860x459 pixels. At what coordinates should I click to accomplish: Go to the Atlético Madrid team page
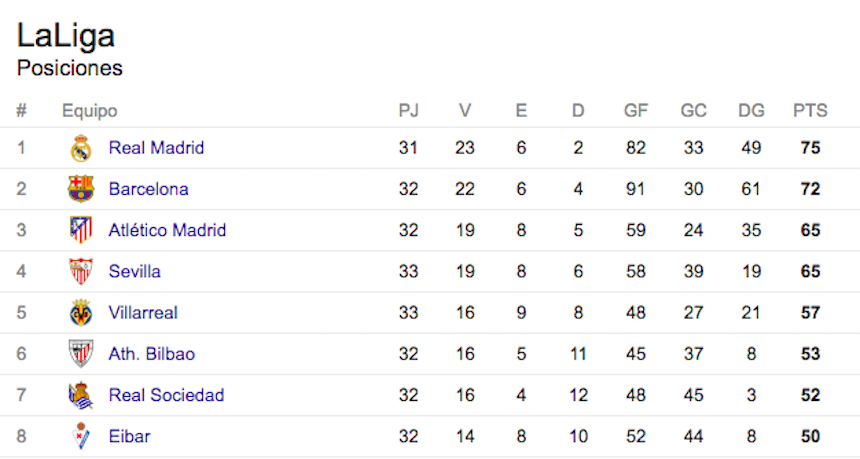click(167, 230)
